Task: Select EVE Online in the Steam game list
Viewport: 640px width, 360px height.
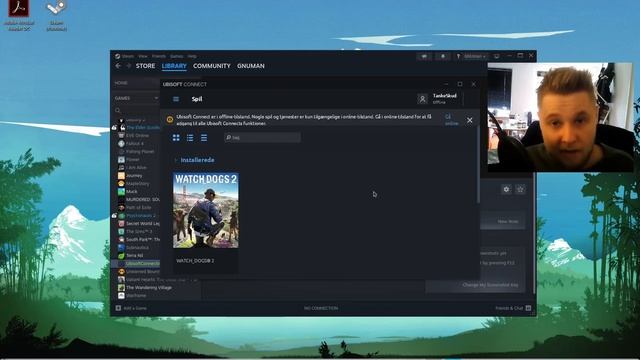Action: [x=137, y=136]
